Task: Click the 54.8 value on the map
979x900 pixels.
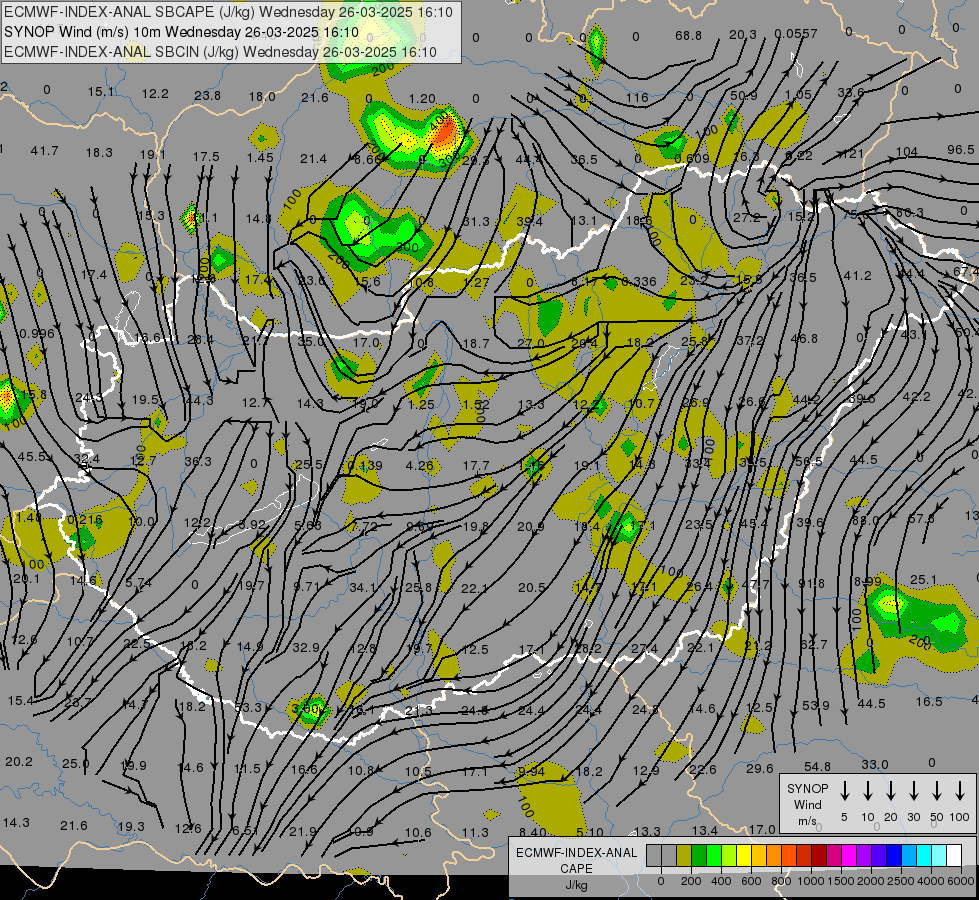Action: click(x=817, y=766)
